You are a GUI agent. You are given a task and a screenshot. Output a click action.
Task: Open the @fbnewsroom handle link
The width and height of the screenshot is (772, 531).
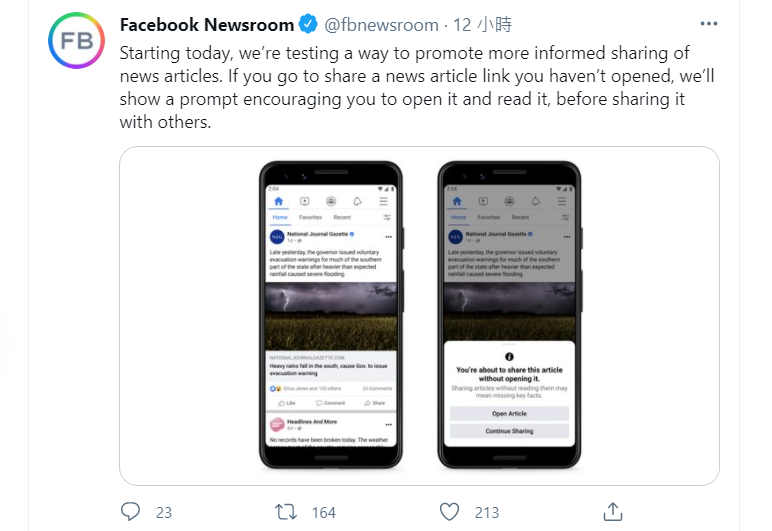382,24
